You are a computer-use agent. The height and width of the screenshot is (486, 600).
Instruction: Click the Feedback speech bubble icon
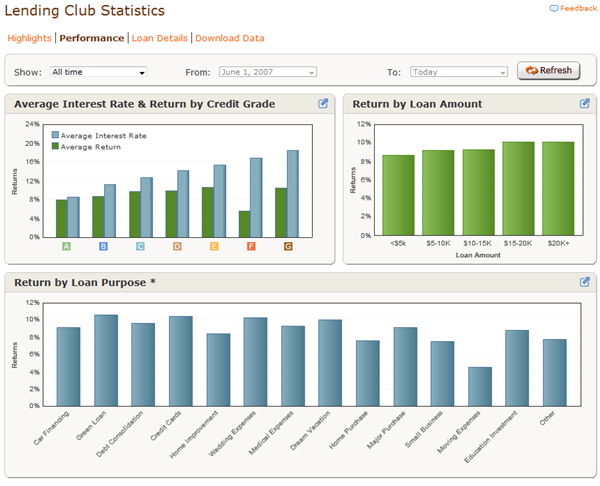[x=554, y=8]
